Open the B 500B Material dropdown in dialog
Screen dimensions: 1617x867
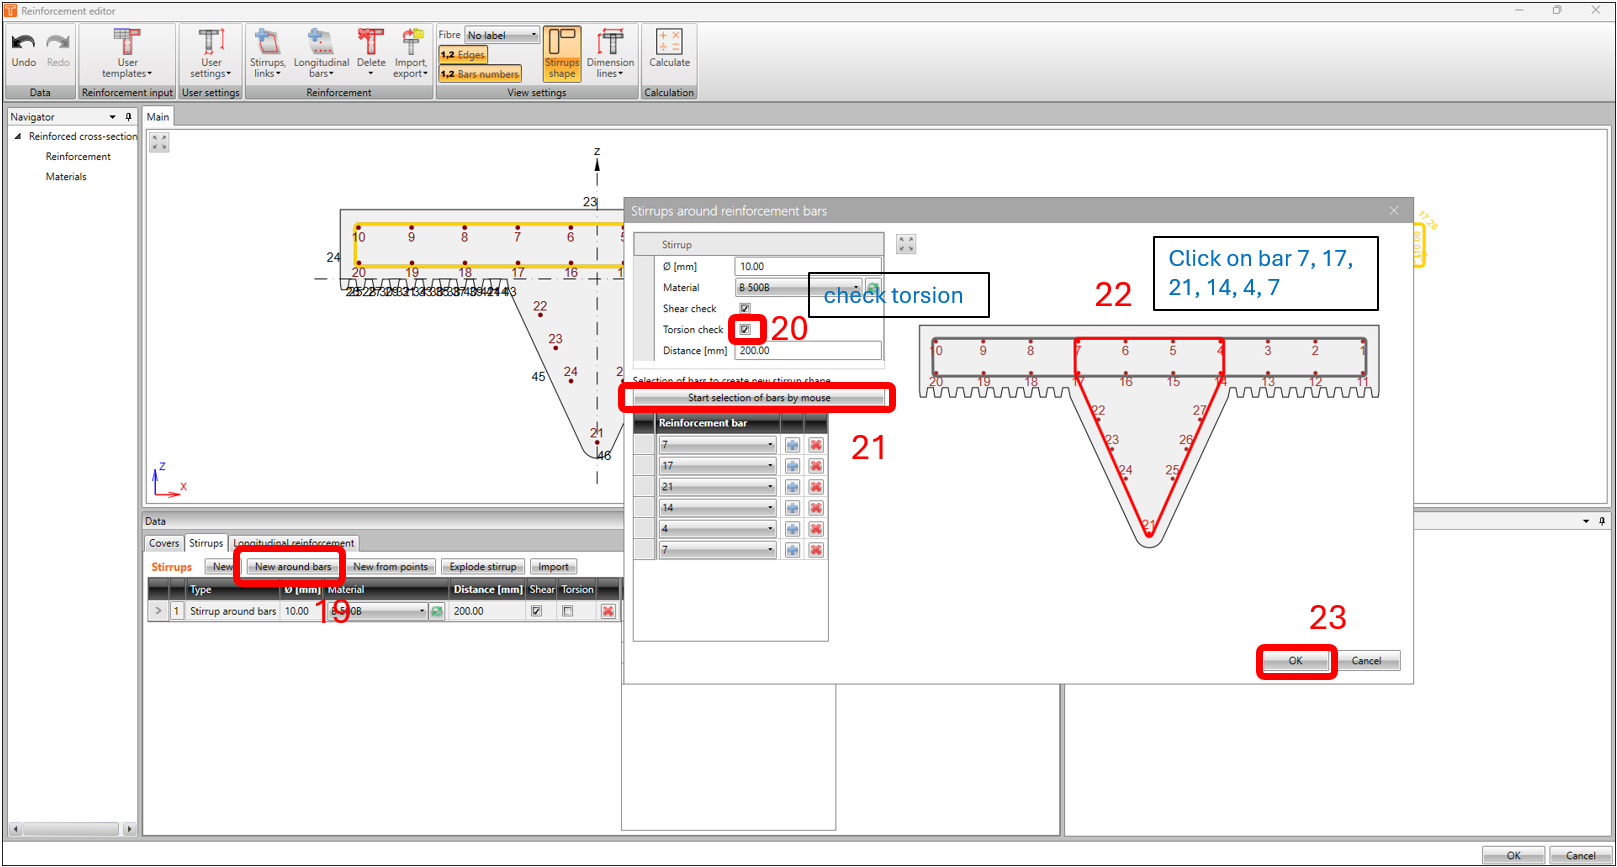click(x=799, y=288)
